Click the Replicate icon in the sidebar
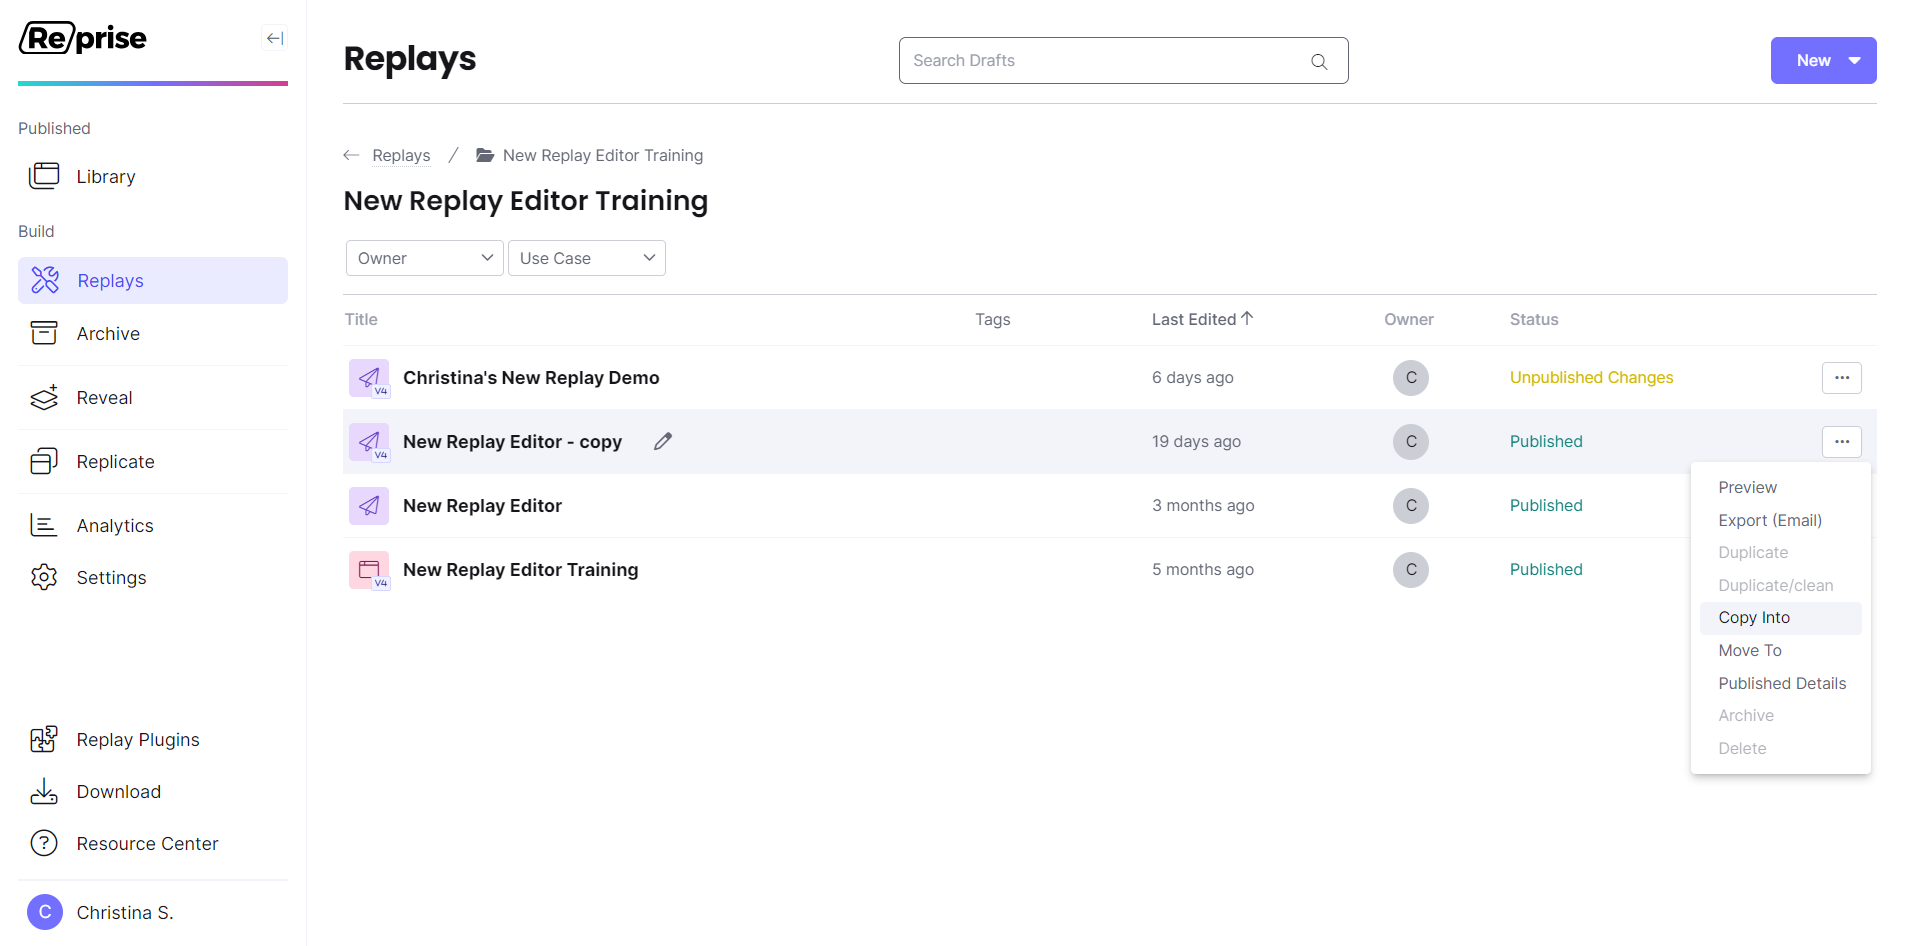Screen dimensions: 1912x946 point(44,461)
